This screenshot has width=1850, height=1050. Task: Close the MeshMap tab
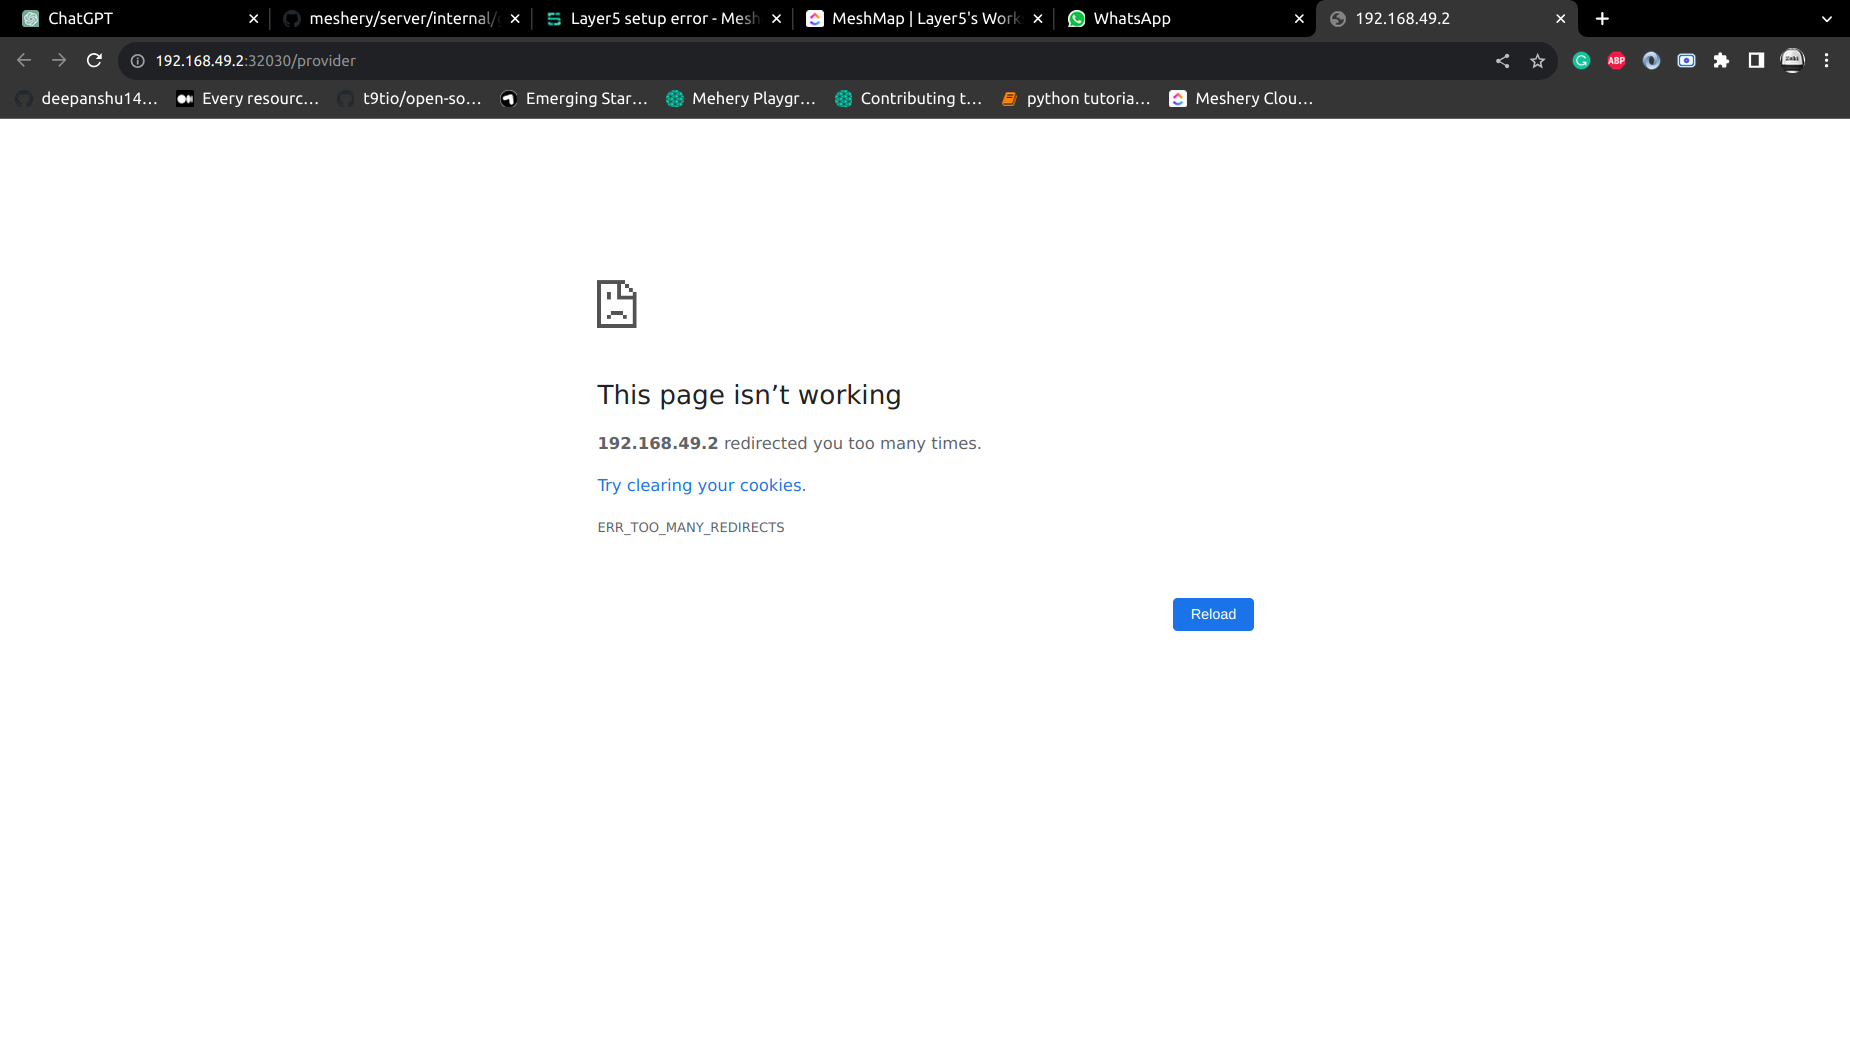(x=1038, y=19)
